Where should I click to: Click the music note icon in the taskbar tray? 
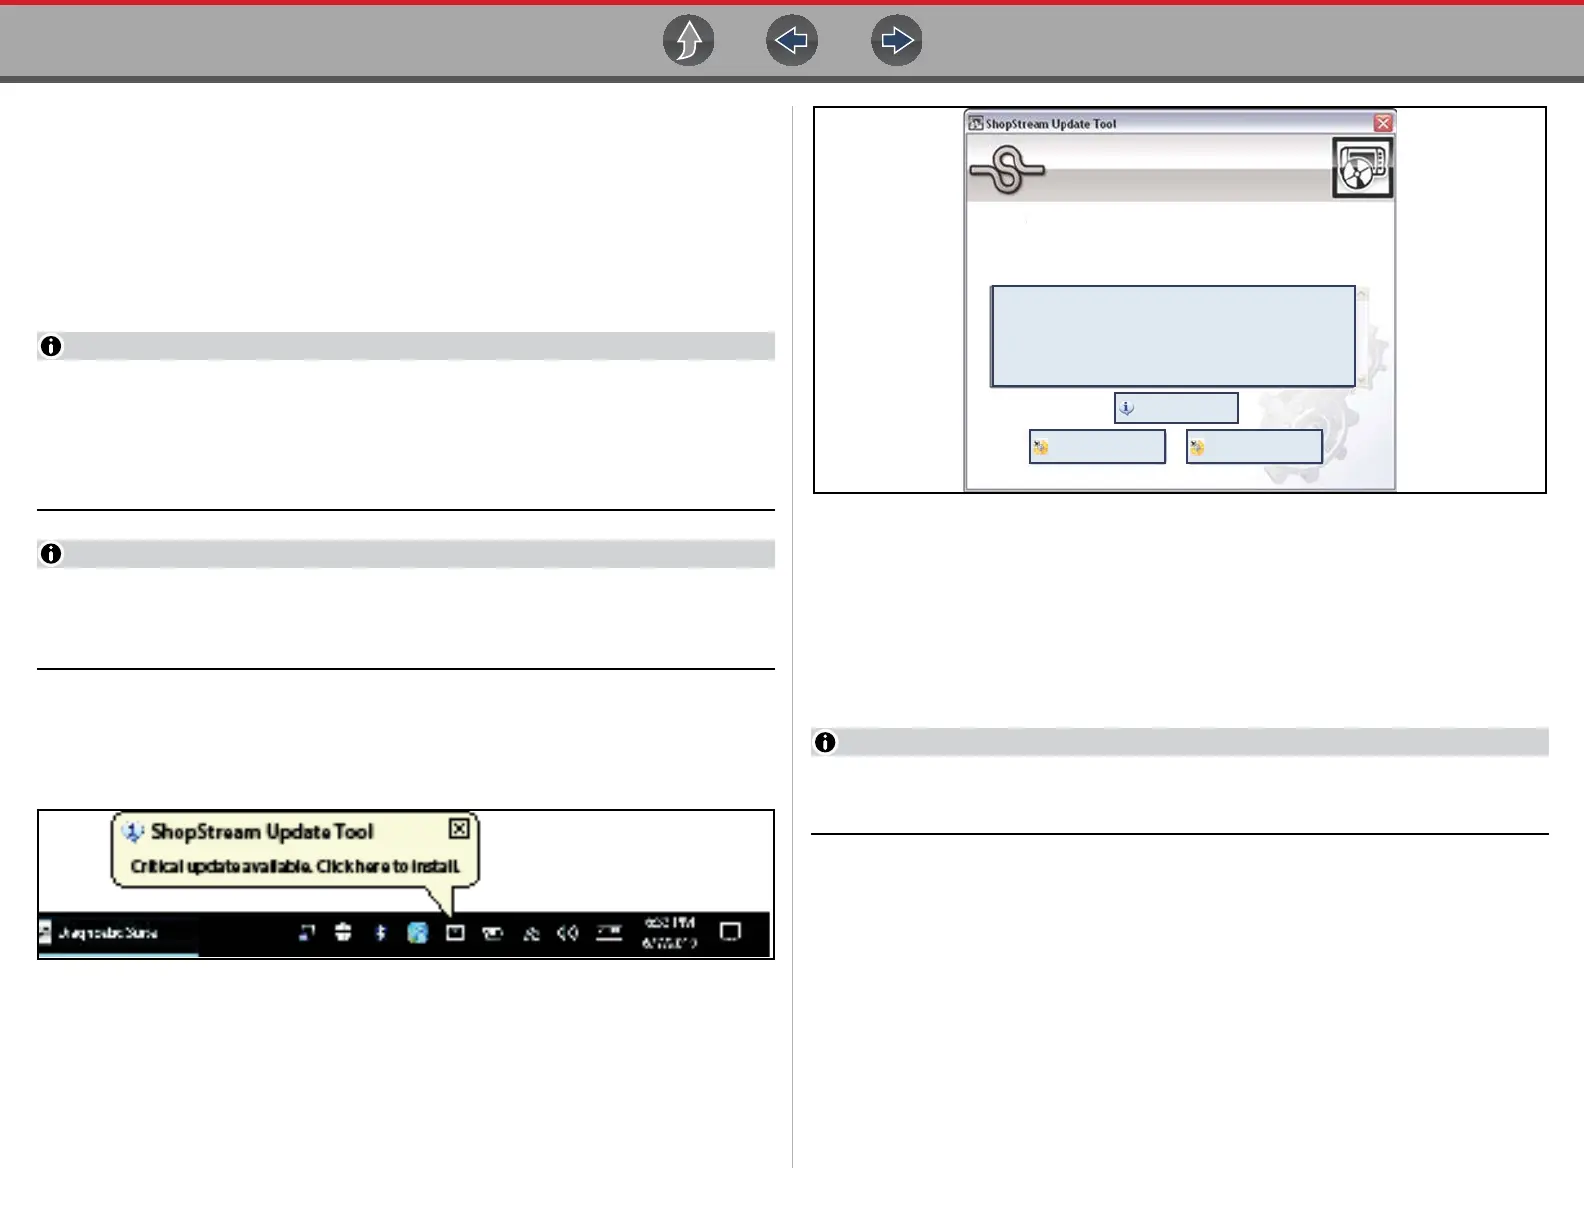(307, 933)
